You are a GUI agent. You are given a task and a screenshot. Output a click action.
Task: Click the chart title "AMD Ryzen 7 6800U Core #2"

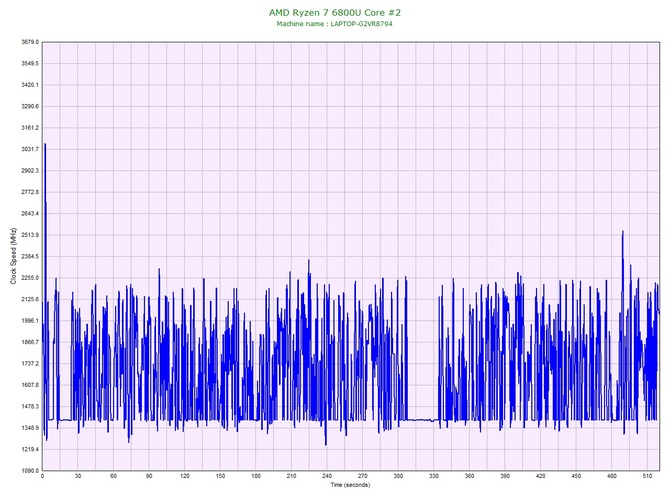tap(335, 12)
